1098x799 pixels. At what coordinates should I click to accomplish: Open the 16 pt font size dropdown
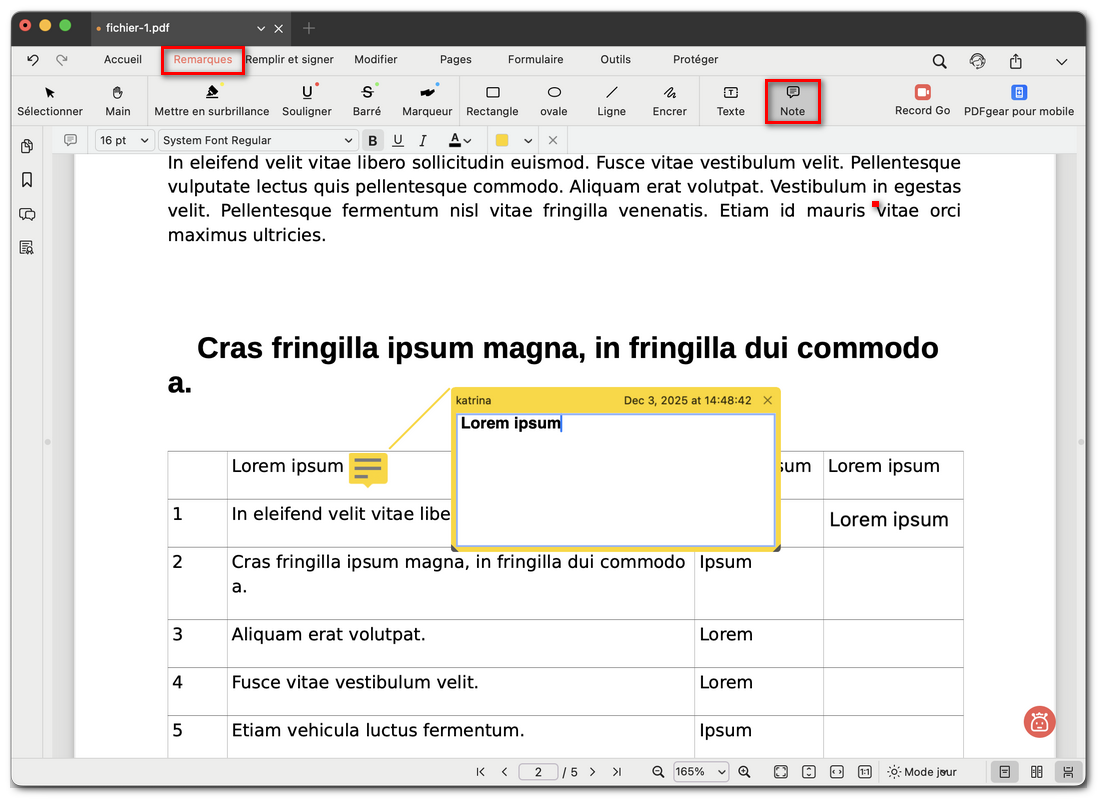point(124,141)
